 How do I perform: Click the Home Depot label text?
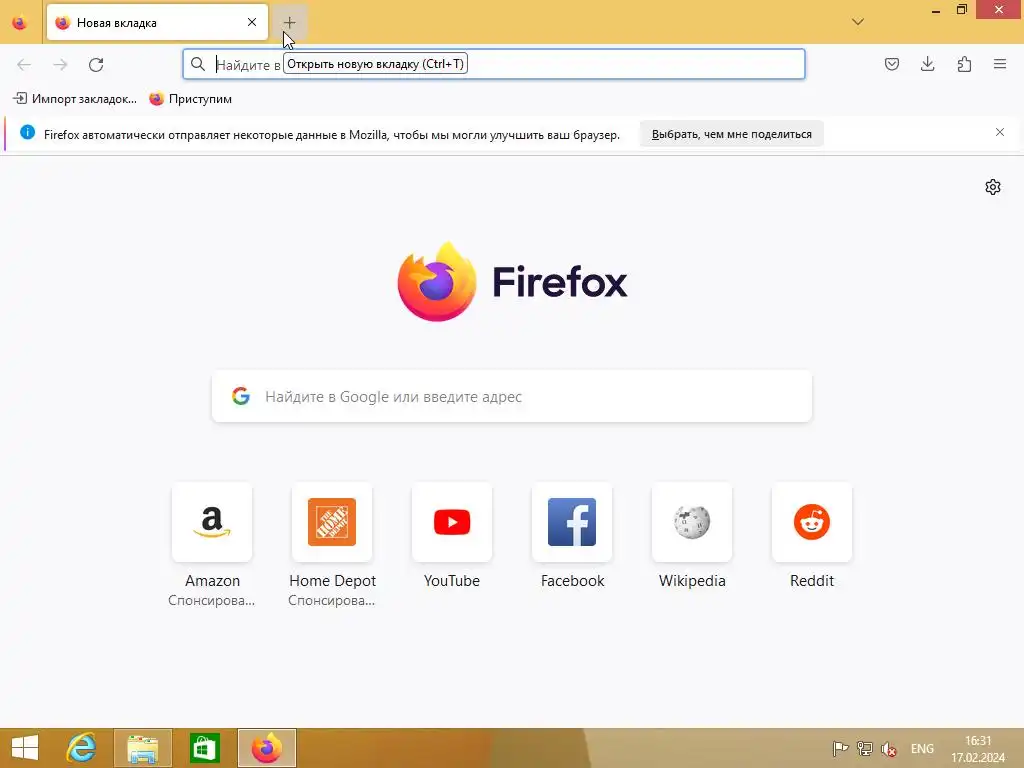[x=332, y=581]
